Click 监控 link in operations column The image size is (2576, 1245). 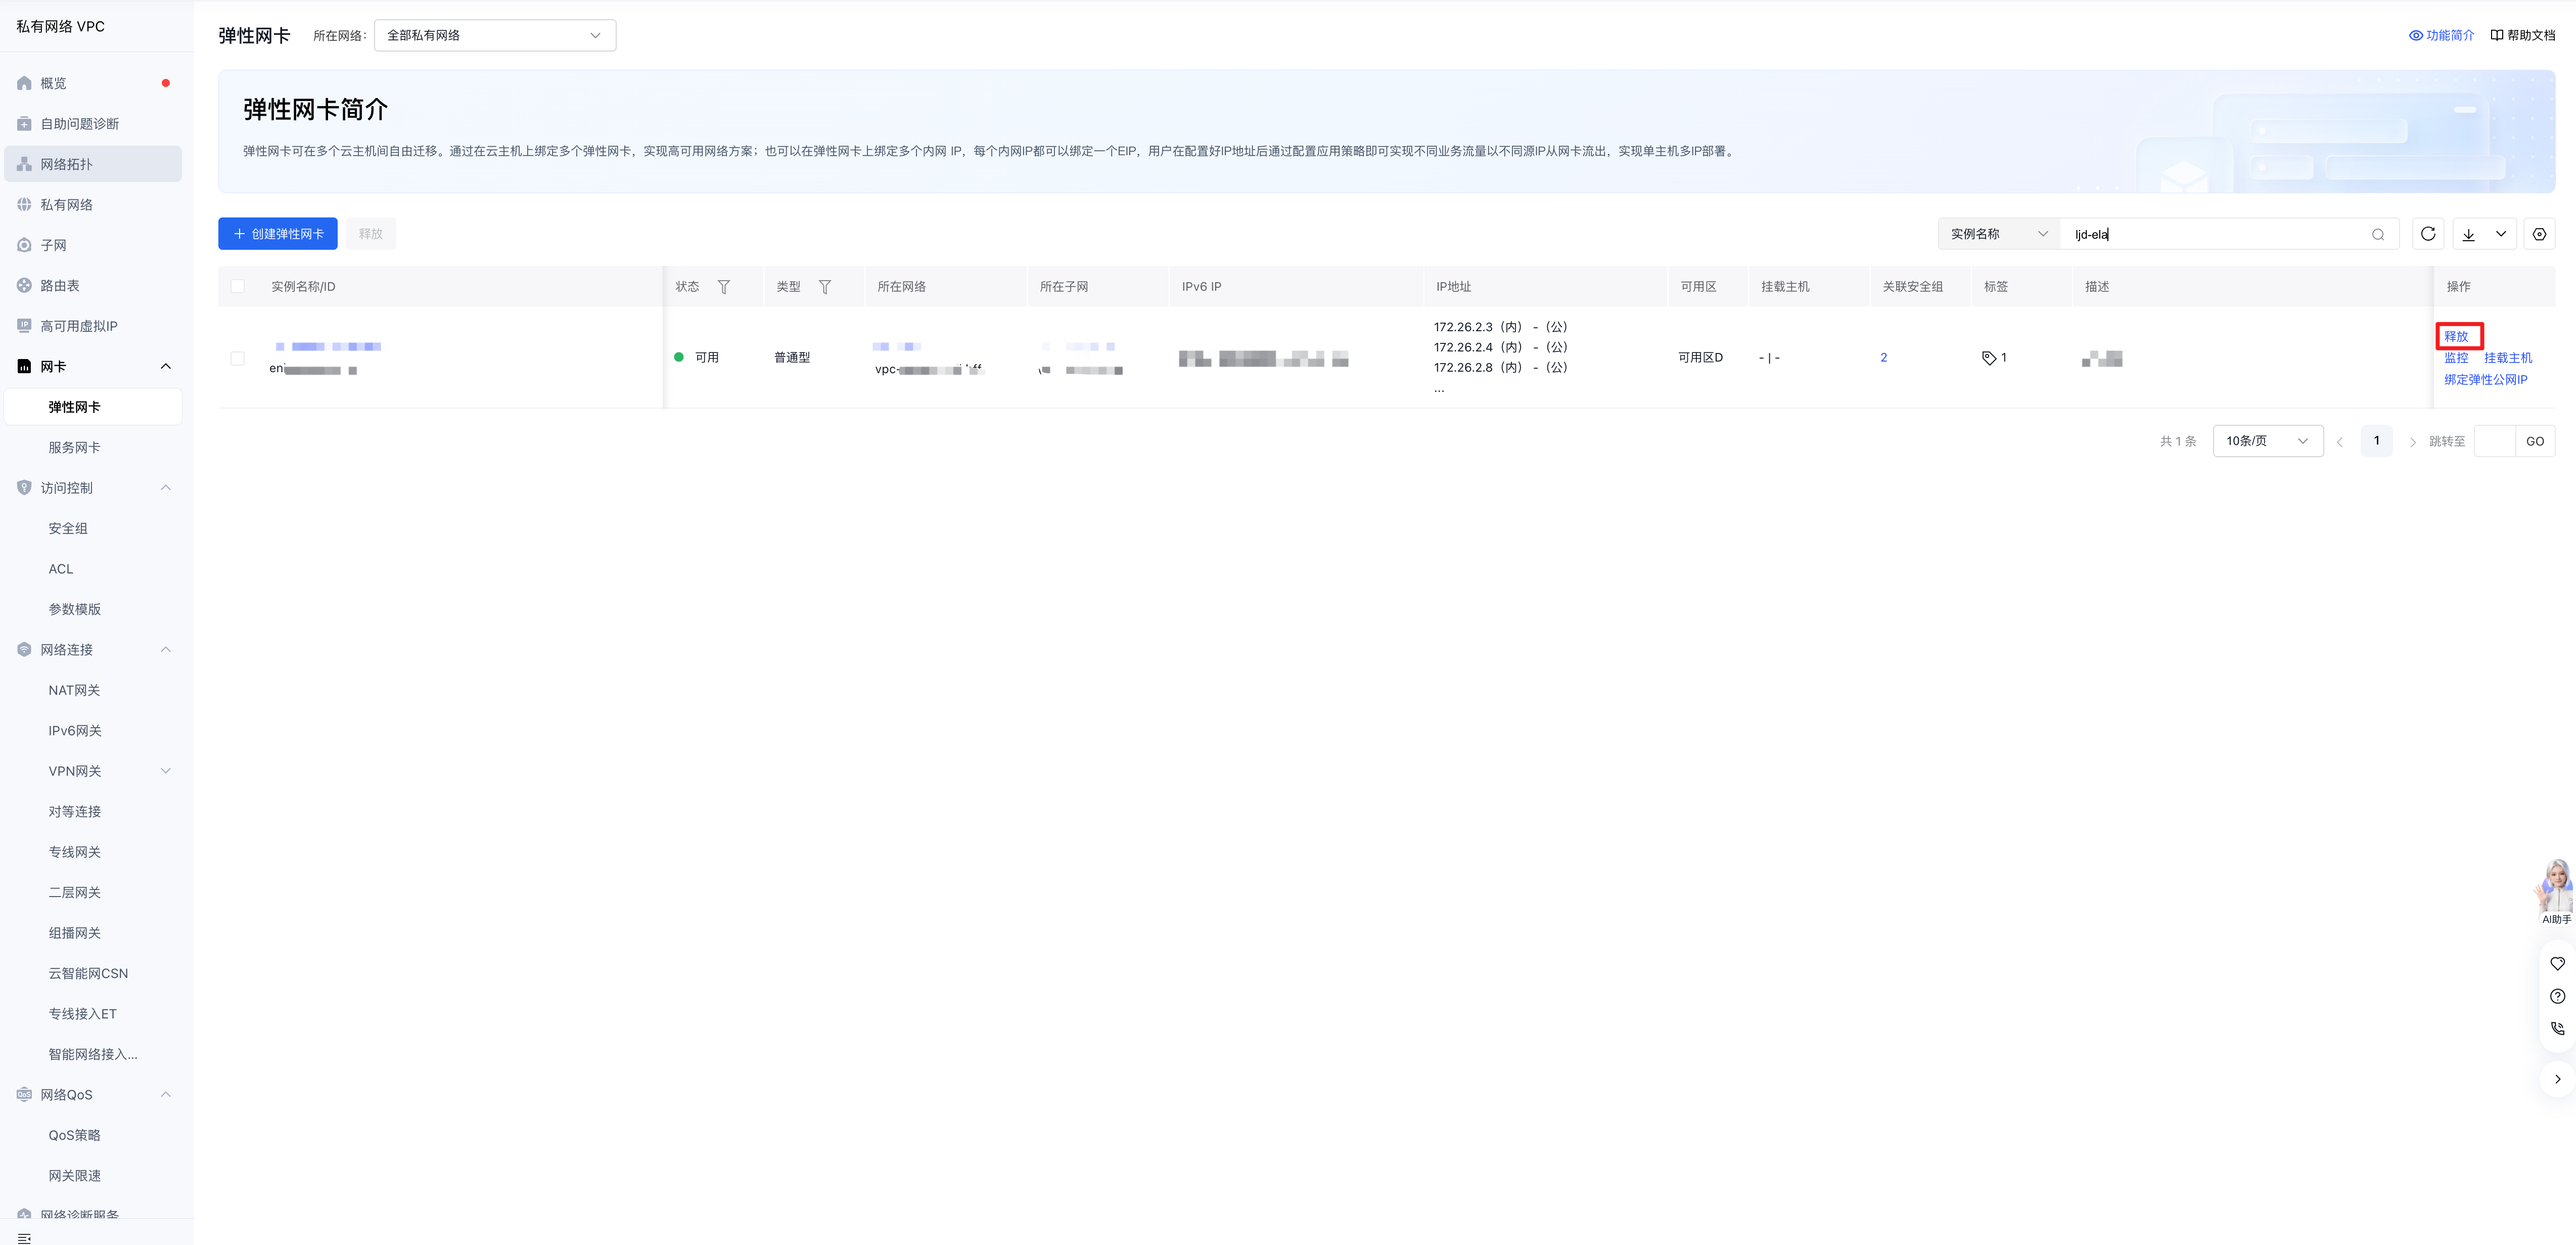click(x=2456, y=358)
